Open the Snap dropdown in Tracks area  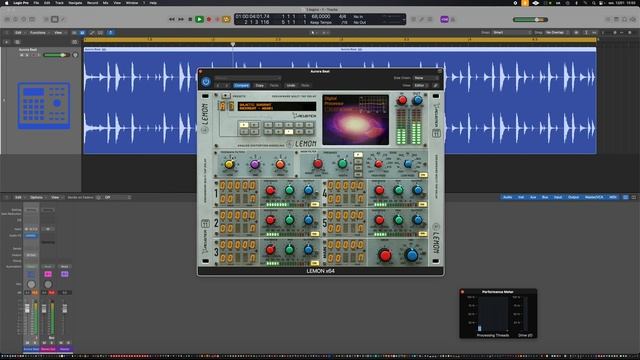(512, 32)
